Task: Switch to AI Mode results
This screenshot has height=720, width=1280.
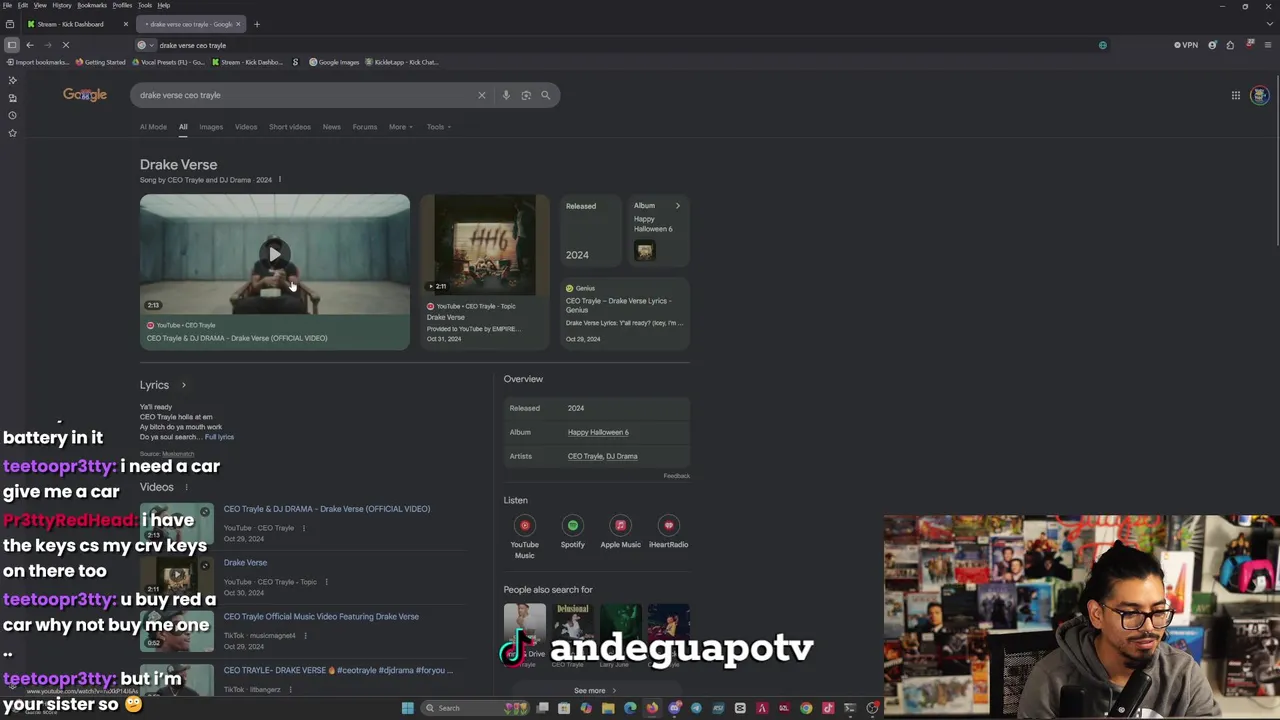Action: click(153, 127)
